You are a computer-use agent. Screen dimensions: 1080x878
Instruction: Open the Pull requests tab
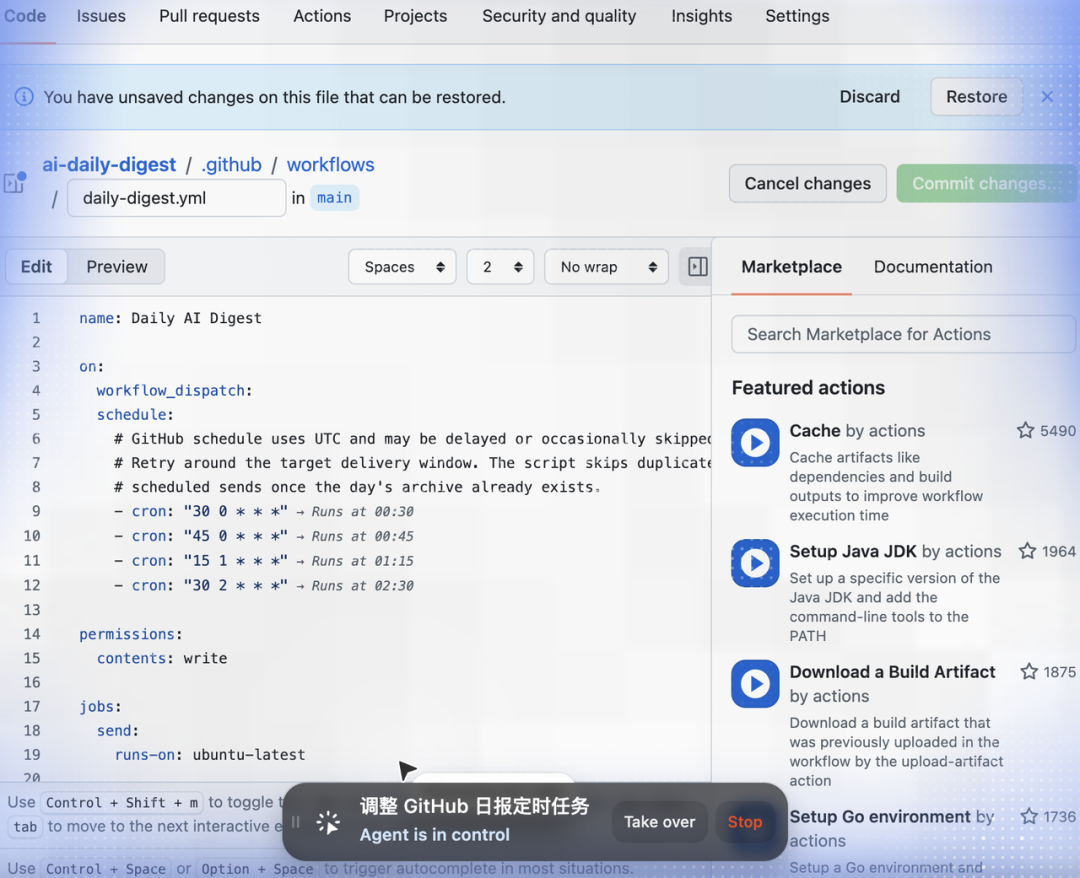click(209, 16)
